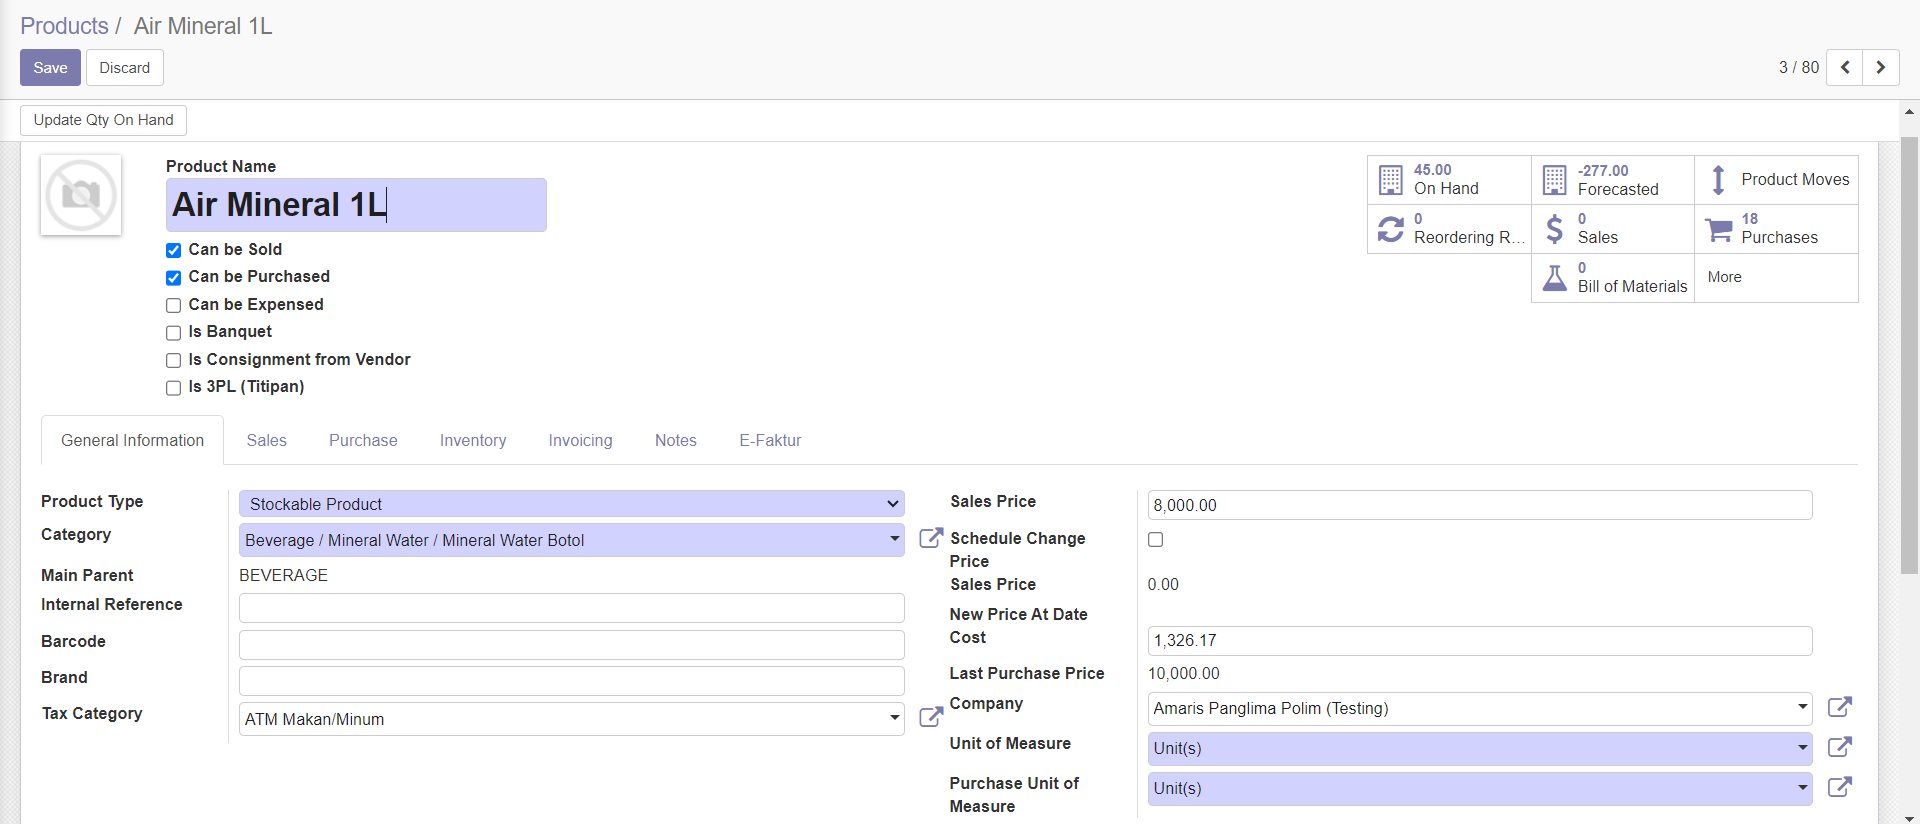Open the Purchase Unit of Measure dropdown
The height and width of the screenshot is (824, 1920).
(1480, 788)
